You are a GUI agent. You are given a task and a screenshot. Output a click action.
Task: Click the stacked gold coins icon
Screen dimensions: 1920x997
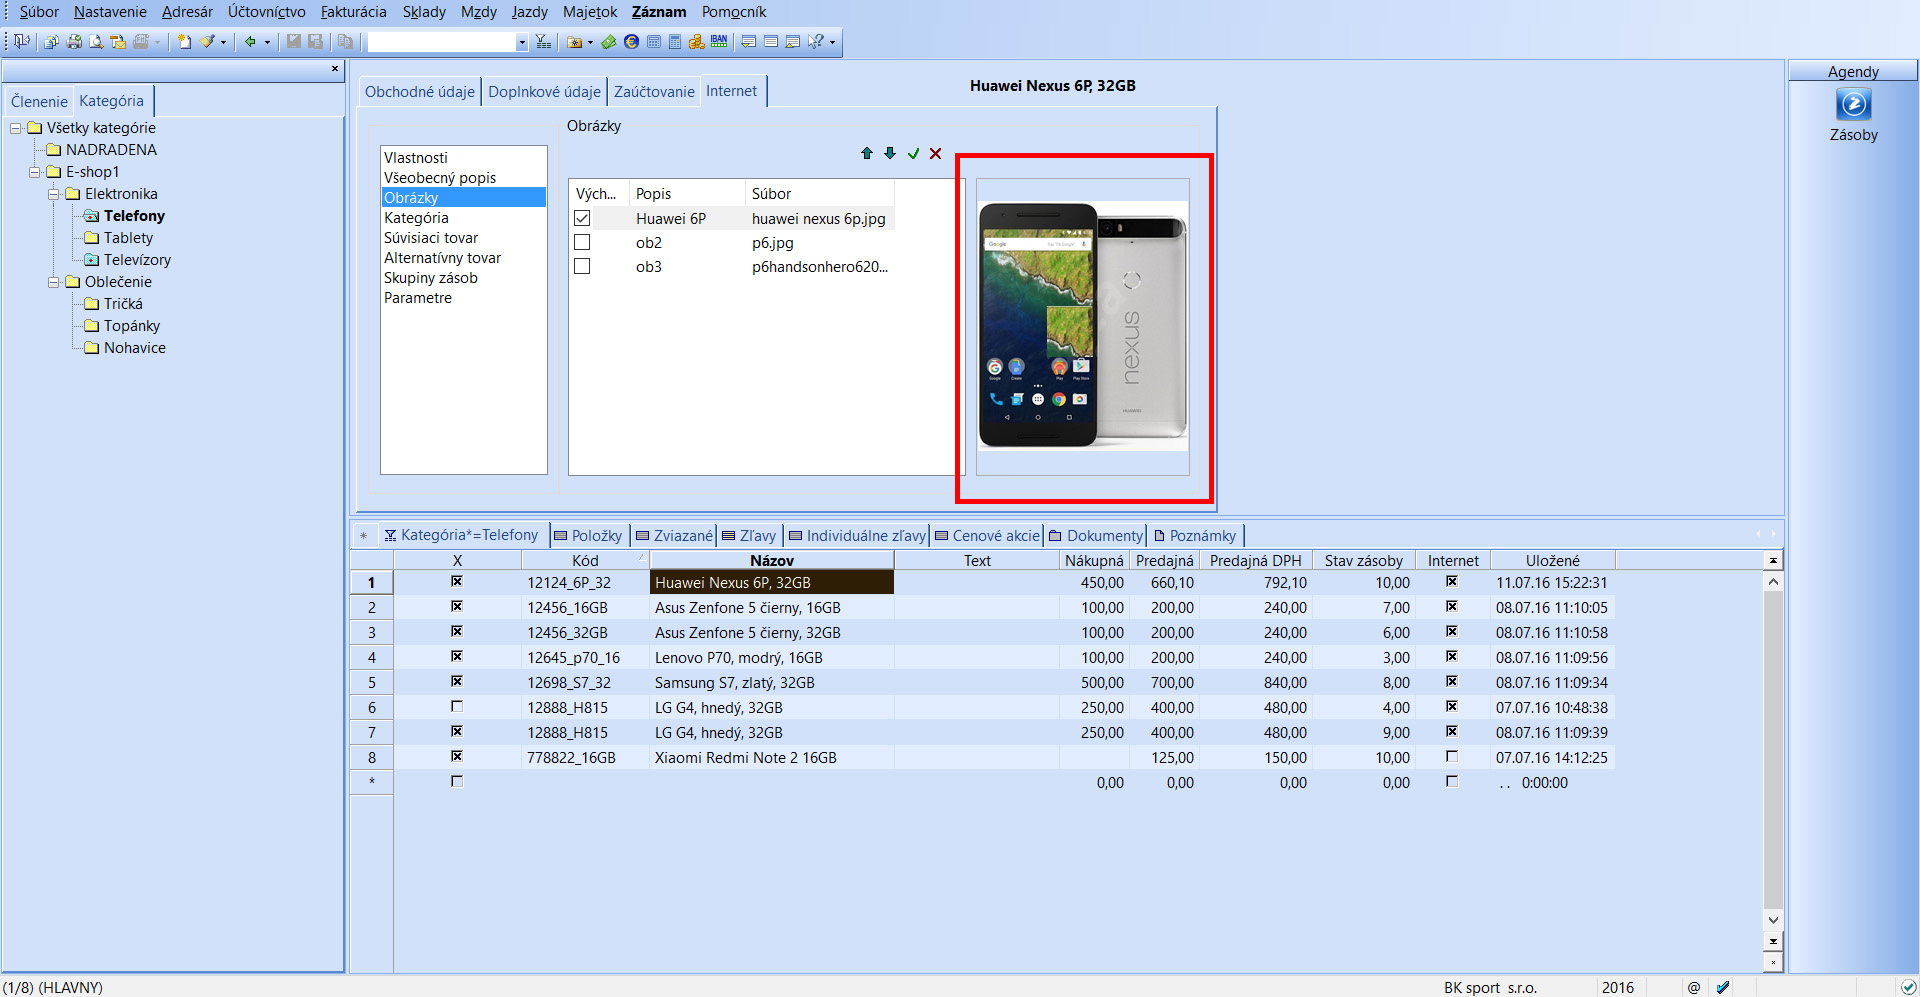tap(697, 41)
